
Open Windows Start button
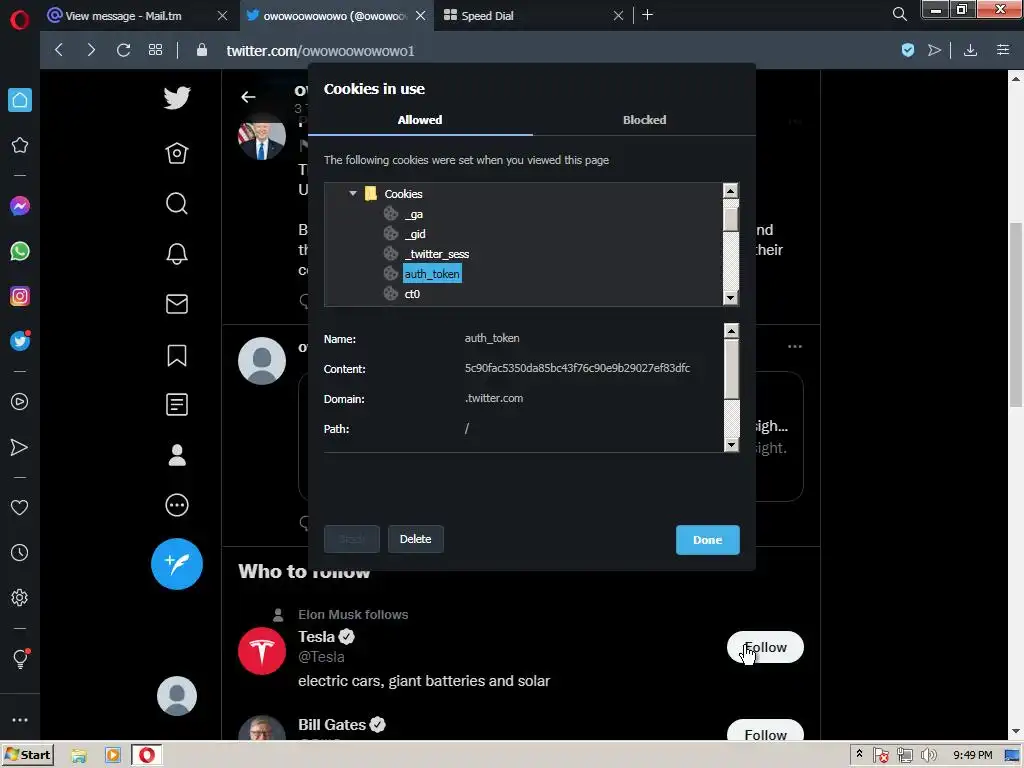point(28,755)
